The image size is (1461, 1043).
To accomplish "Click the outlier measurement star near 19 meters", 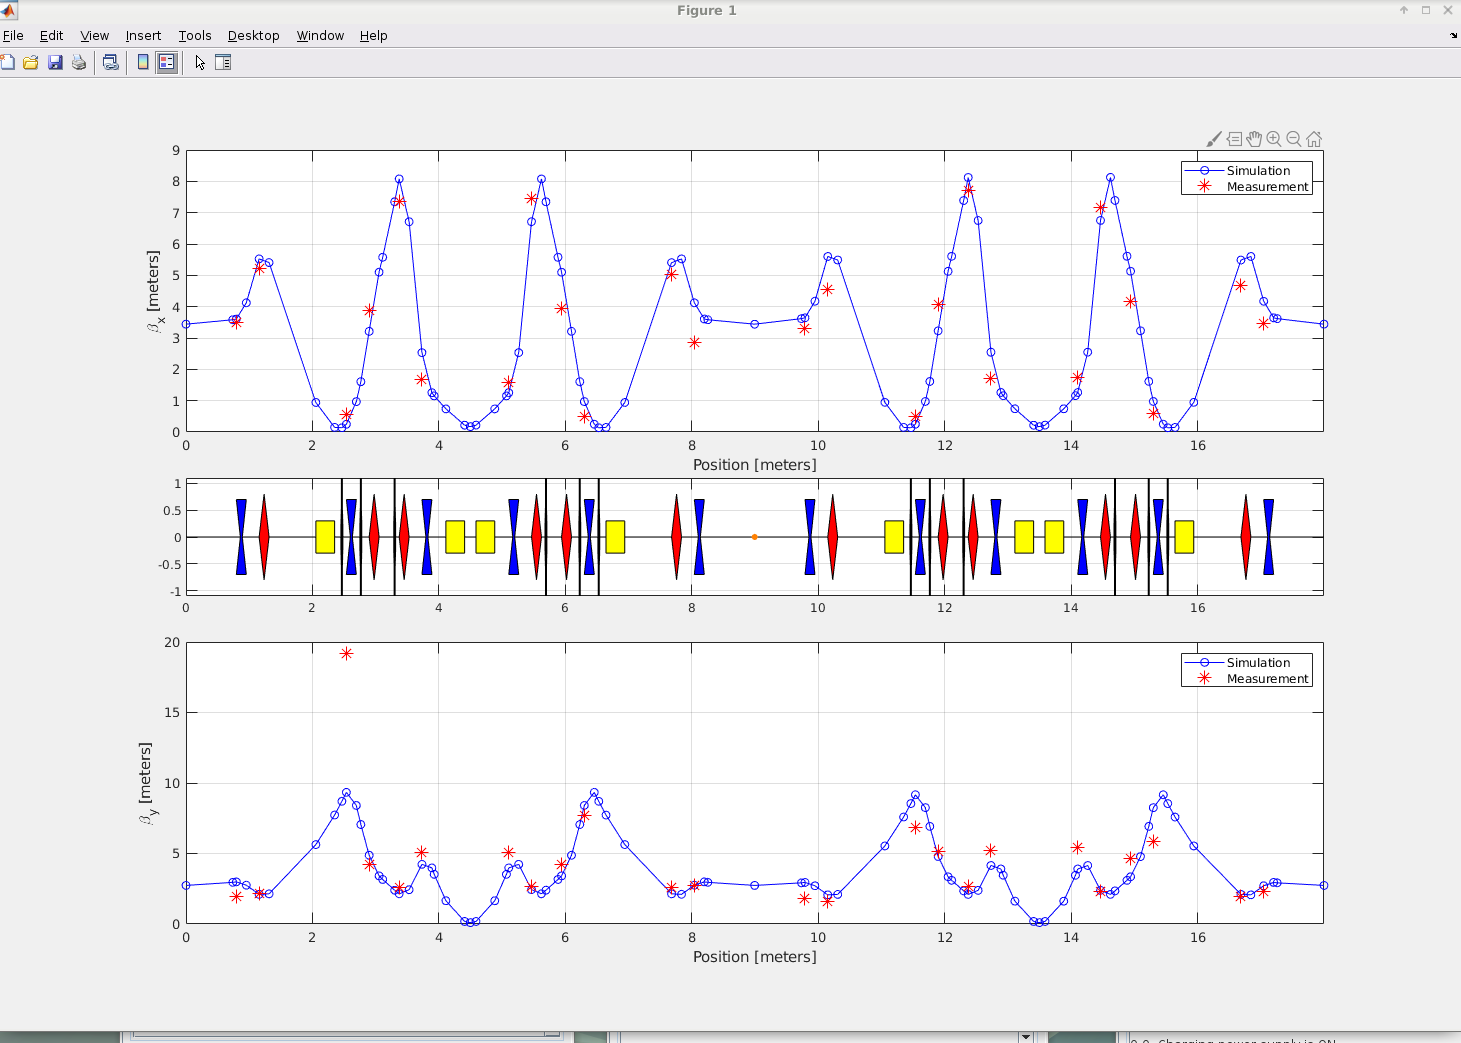I will click(346, 654).
